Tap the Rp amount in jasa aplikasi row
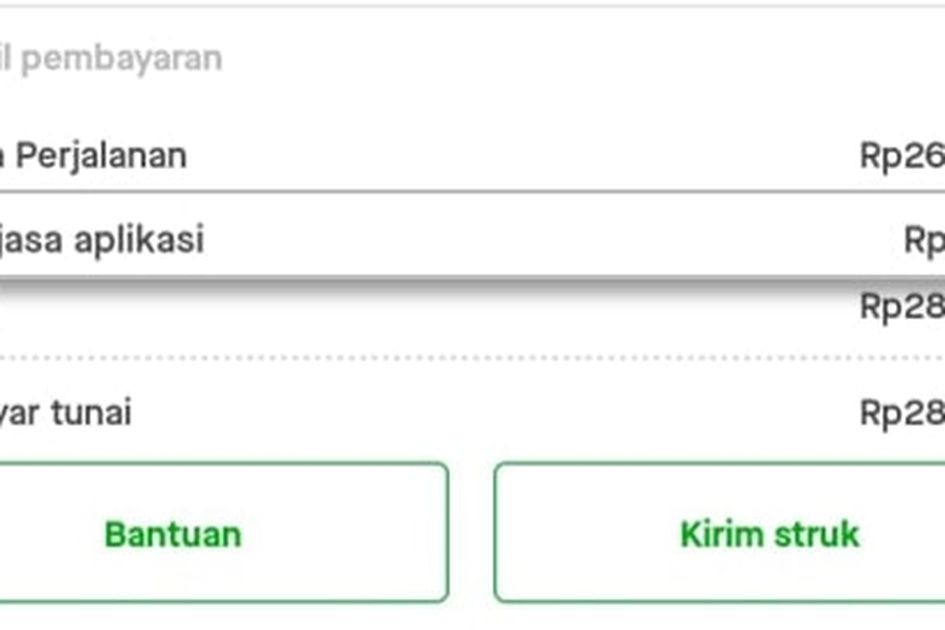 click(x=923, y=240)
